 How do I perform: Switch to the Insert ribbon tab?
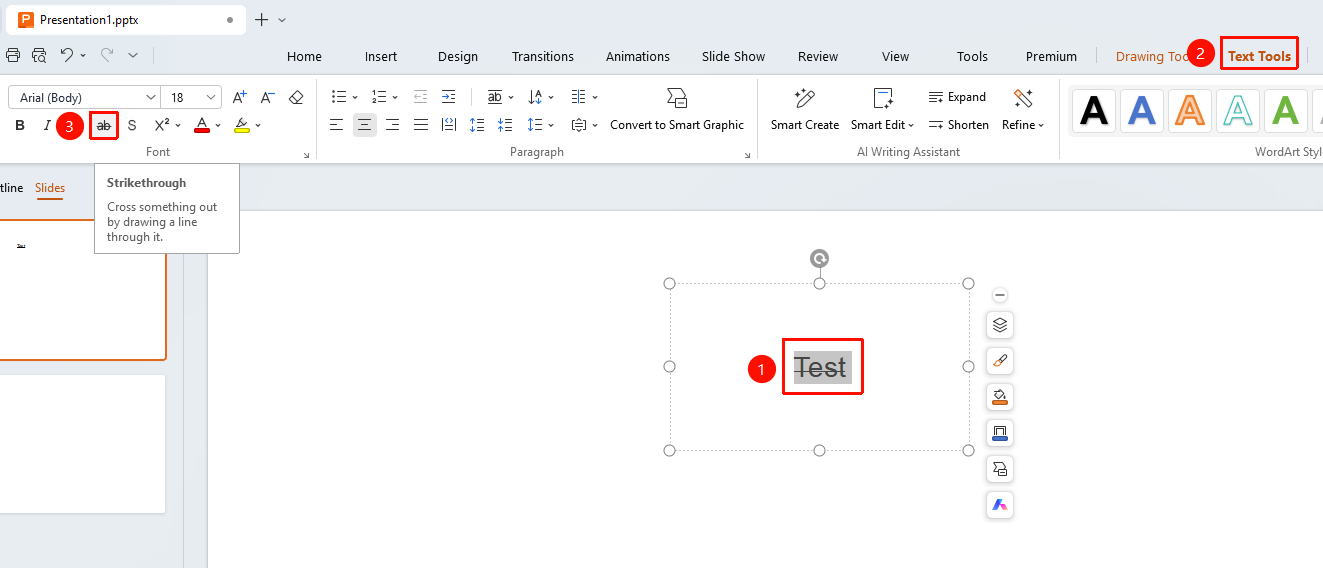click(x=381, y=56)
